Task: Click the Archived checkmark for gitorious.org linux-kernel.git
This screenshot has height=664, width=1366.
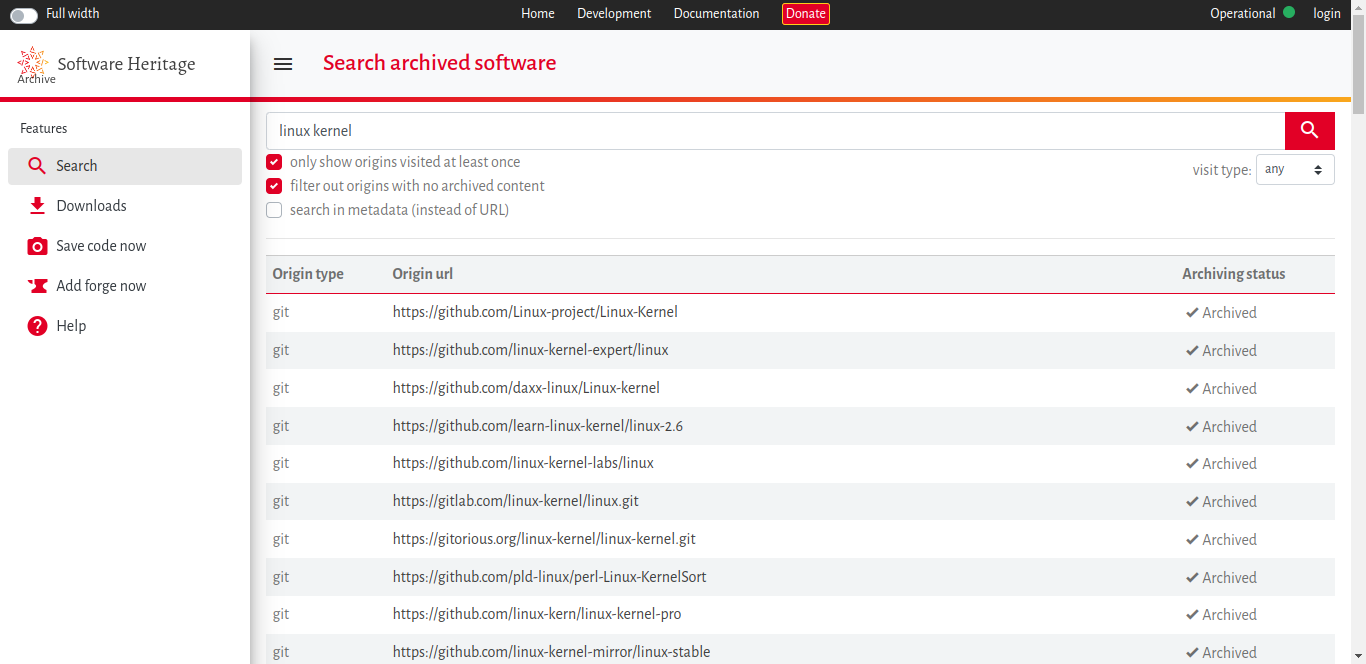Action: pyautogui.click(x=1192, y=540)
